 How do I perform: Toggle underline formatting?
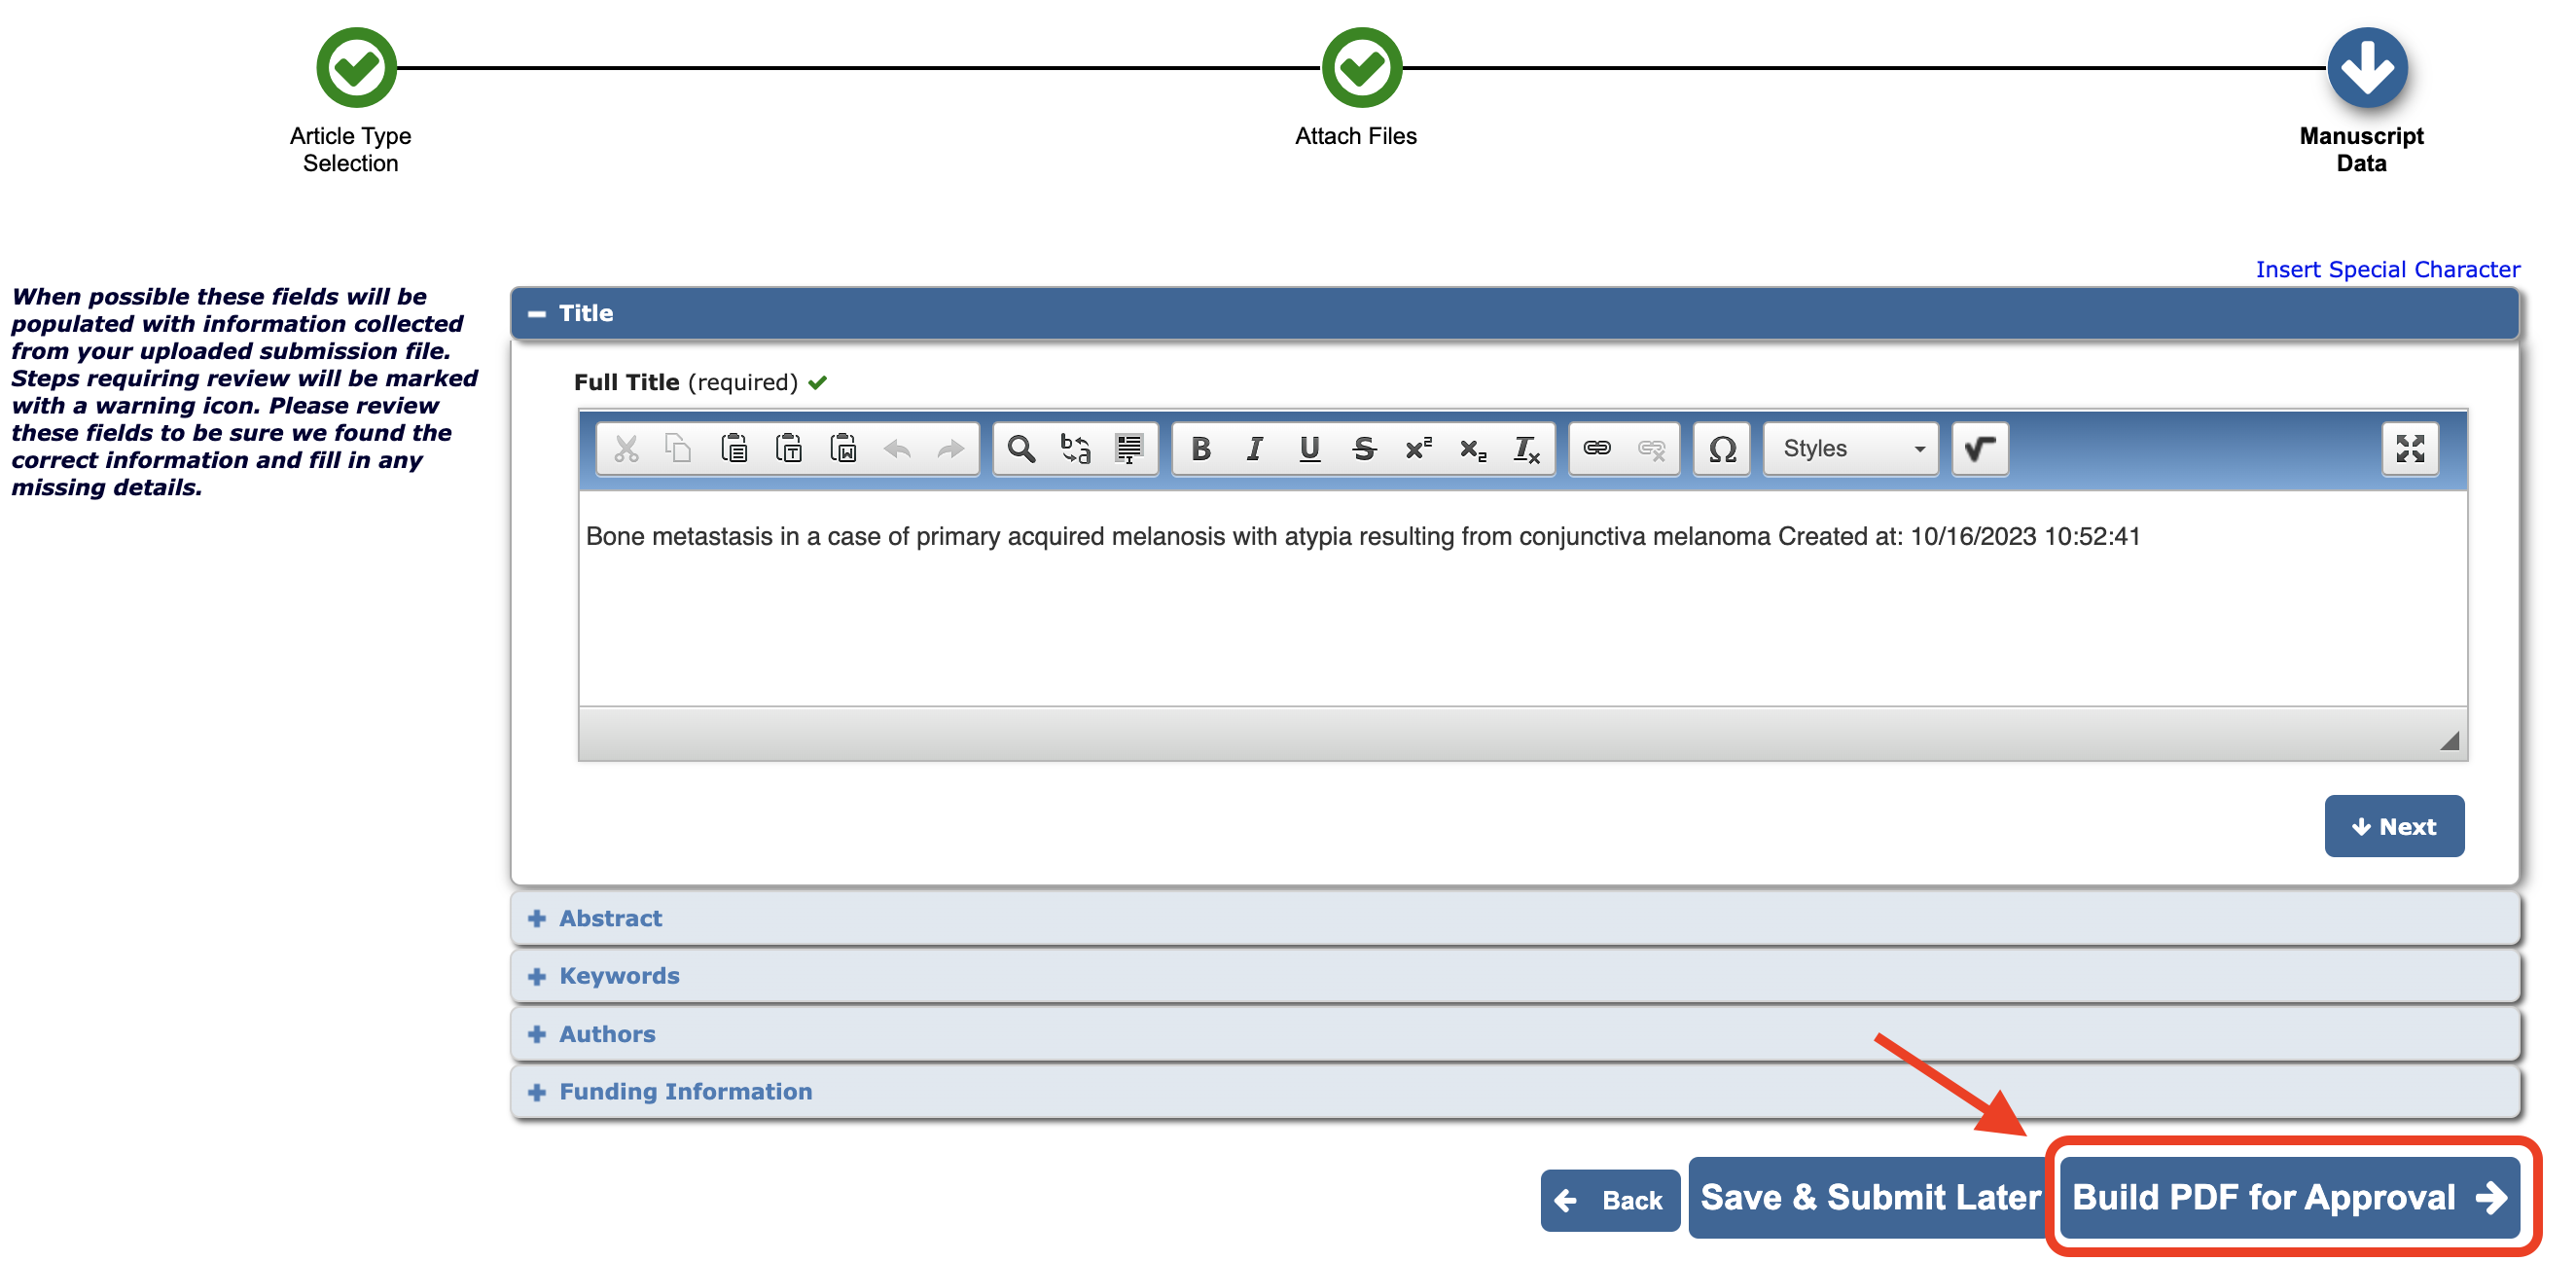tap(1309, 449)
